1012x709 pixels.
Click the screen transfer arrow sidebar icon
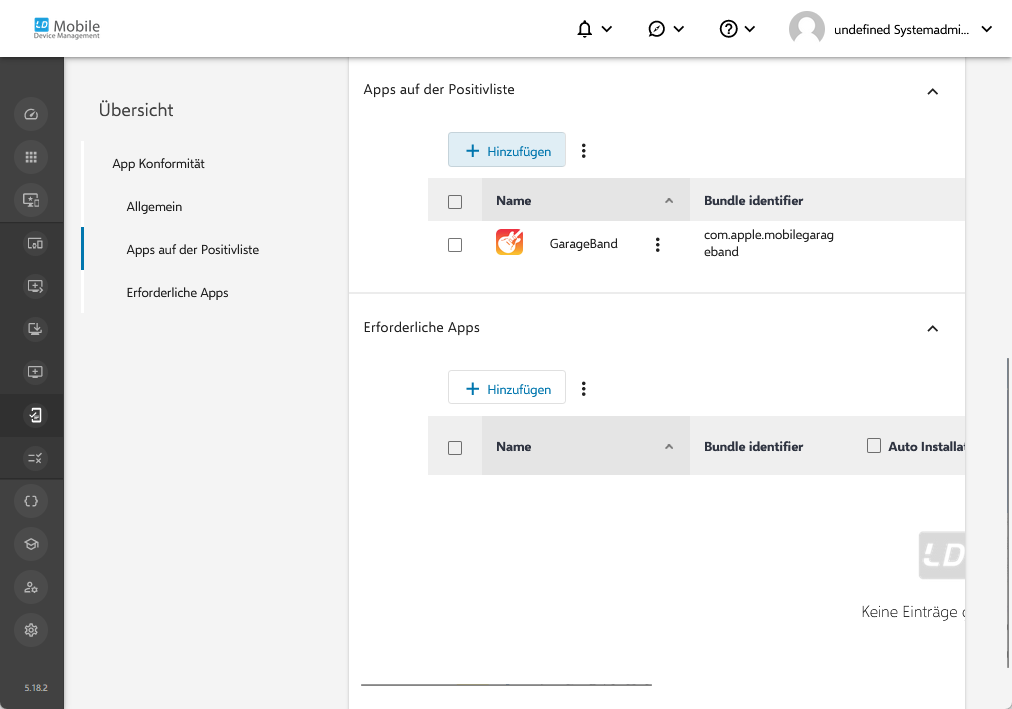click(35, 286)
